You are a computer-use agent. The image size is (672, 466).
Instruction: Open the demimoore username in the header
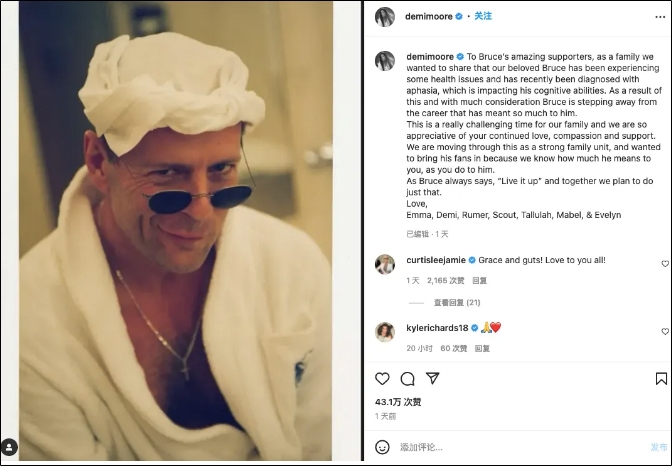click(x=429, y=16)
